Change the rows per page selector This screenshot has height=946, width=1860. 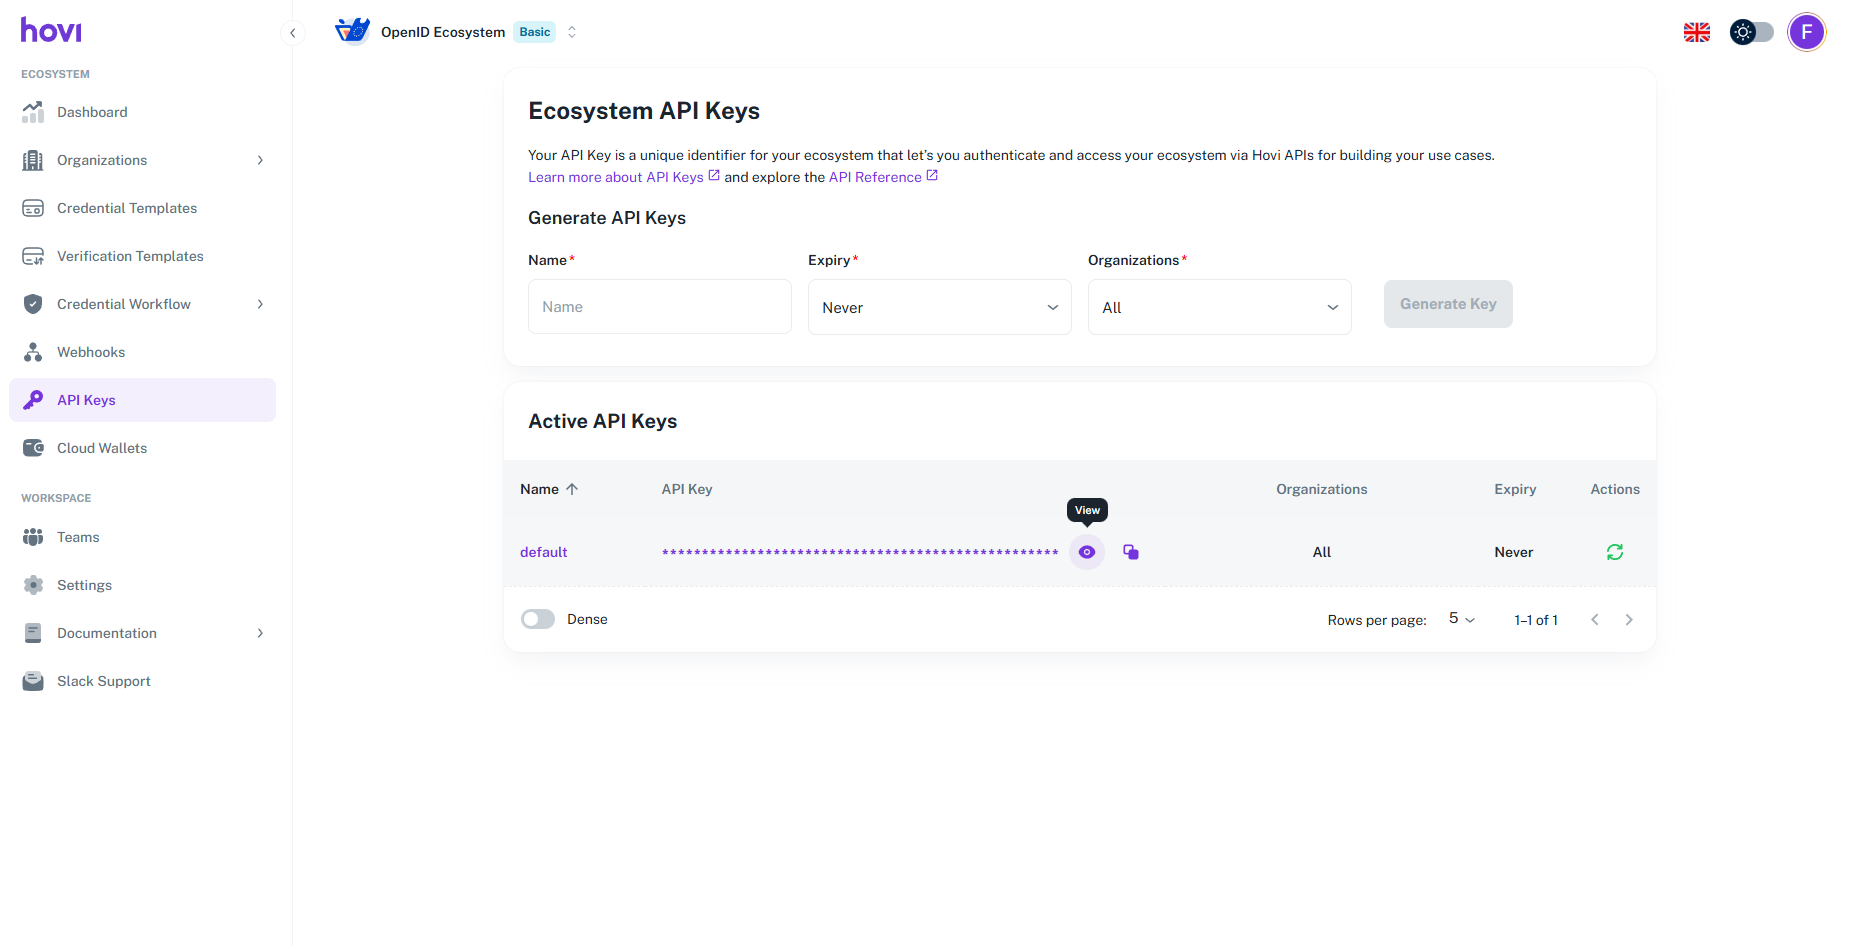pyautogui.click(x=1461, y=619)
